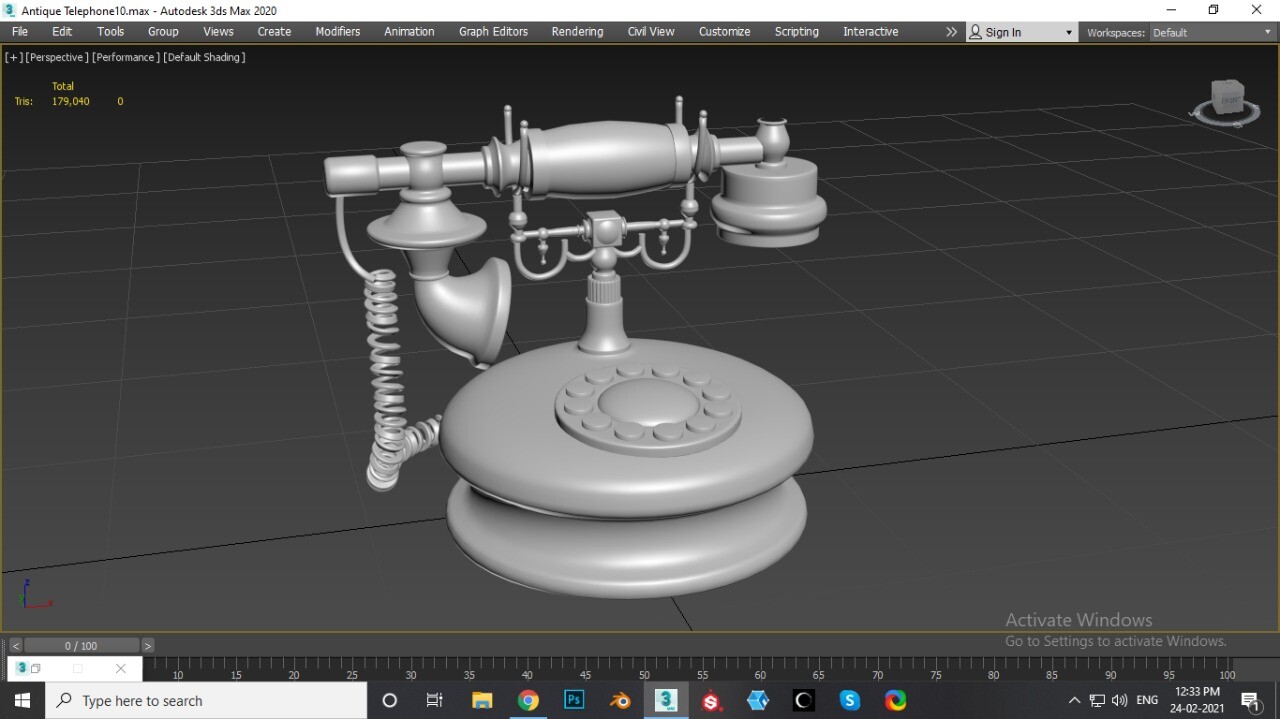1280x719 pixels.
Task: Click the volume speaker icon
Action: click(1119, 701)
